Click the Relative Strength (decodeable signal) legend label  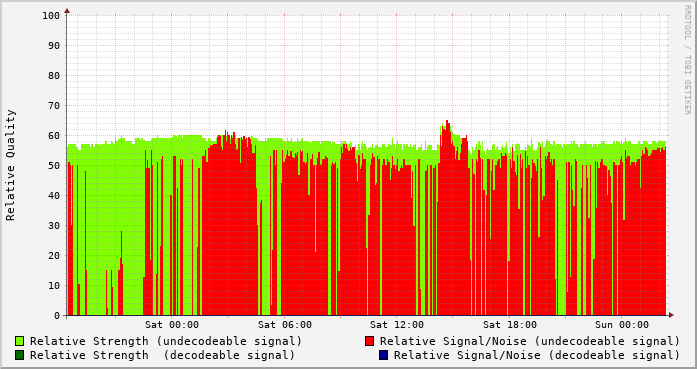point(163,355)
